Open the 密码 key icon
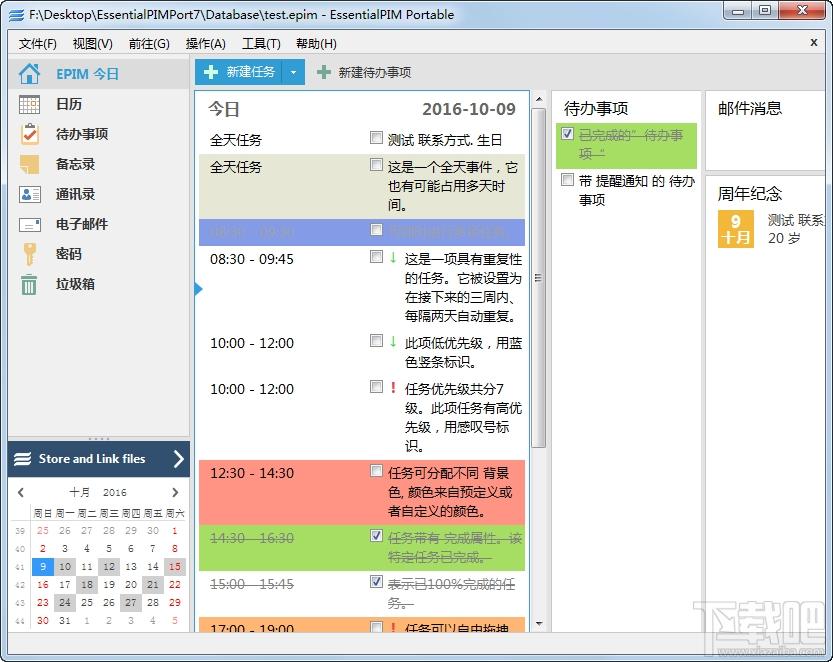 pos(30,254)
